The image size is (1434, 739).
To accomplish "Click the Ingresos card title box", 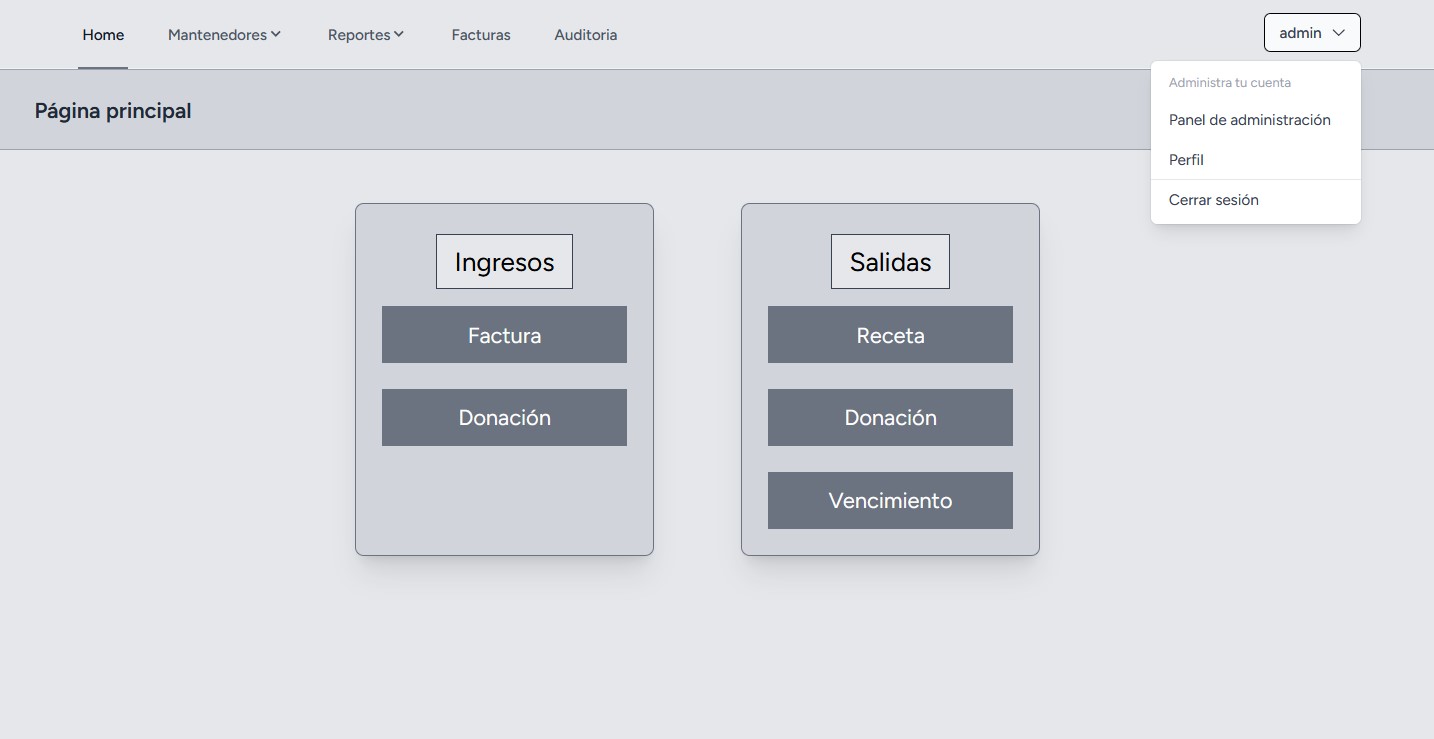I will (504, 262).
